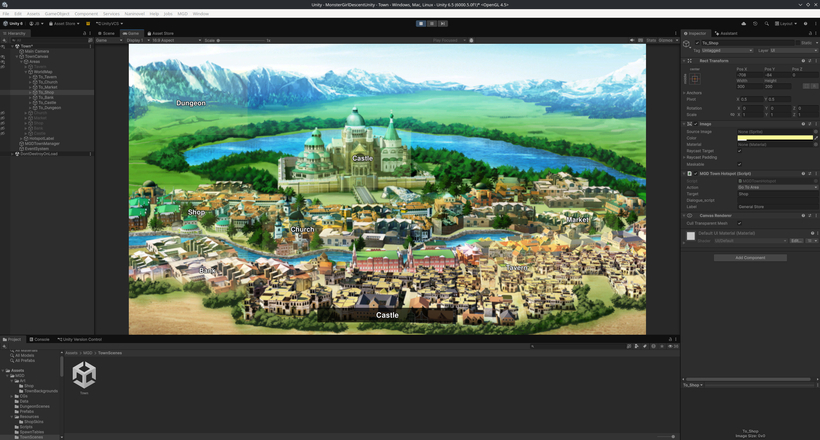This screenshot has height=440, width=820.
Task: Expand the DontDestroyOnLoad scene
Action: tap(13, 154)
